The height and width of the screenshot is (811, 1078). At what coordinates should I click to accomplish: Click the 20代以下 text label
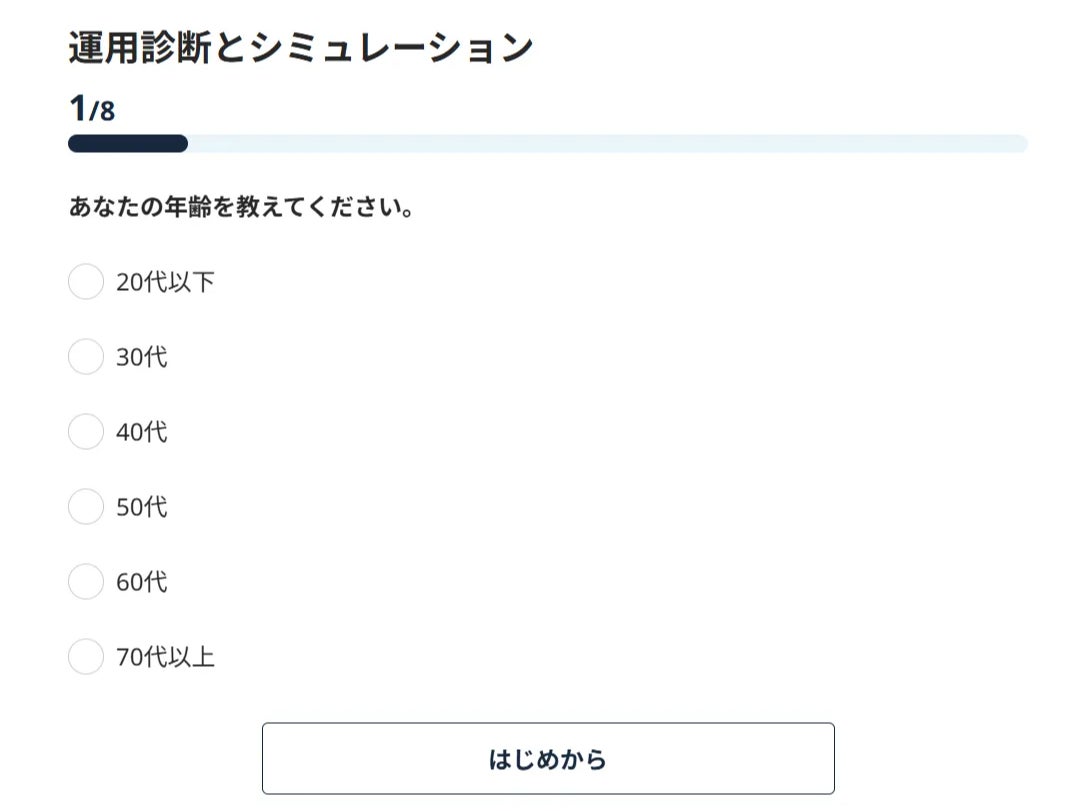[165, 282]
